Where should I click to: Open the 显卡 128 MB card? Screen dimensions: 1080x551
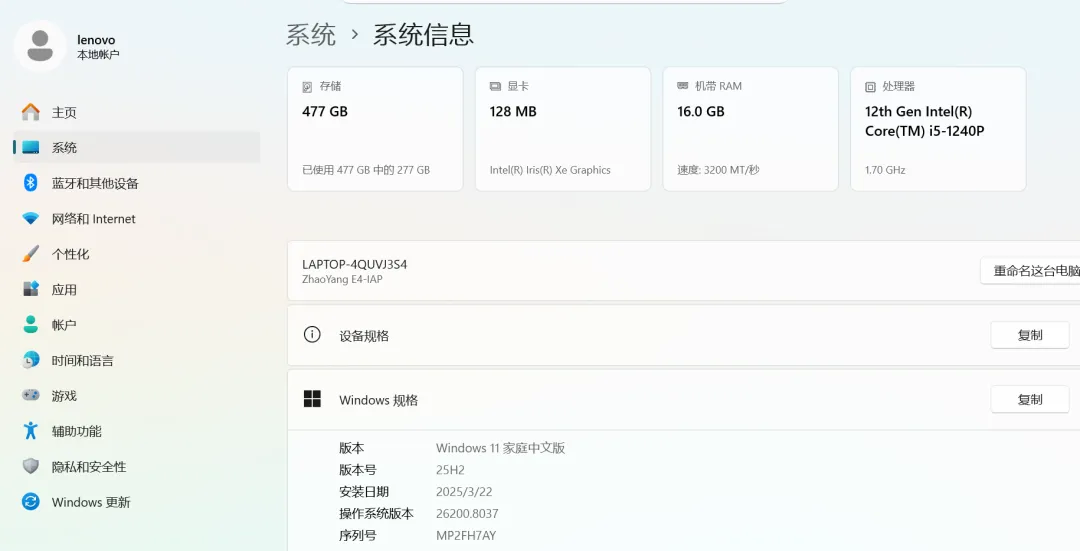click(x=563, y=129)
